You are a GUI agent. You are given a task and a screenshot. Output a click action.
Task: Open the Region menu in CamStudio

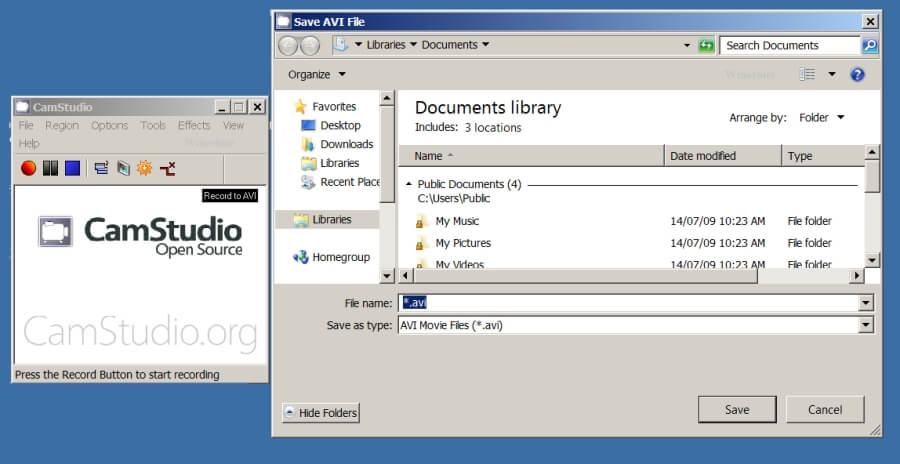pos(62,125)
